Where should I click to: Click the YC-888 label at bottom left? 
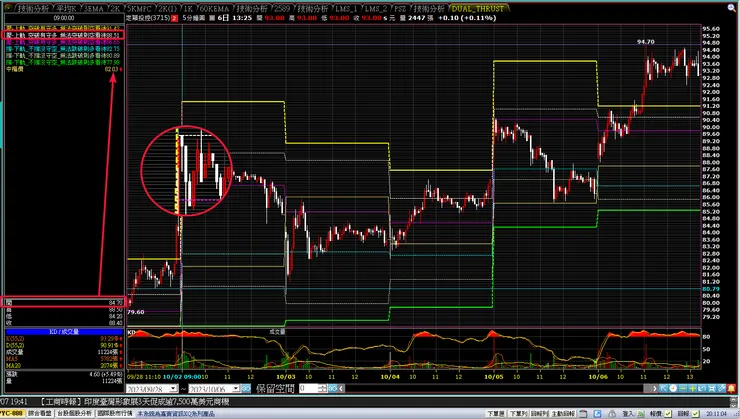(11, 413)
